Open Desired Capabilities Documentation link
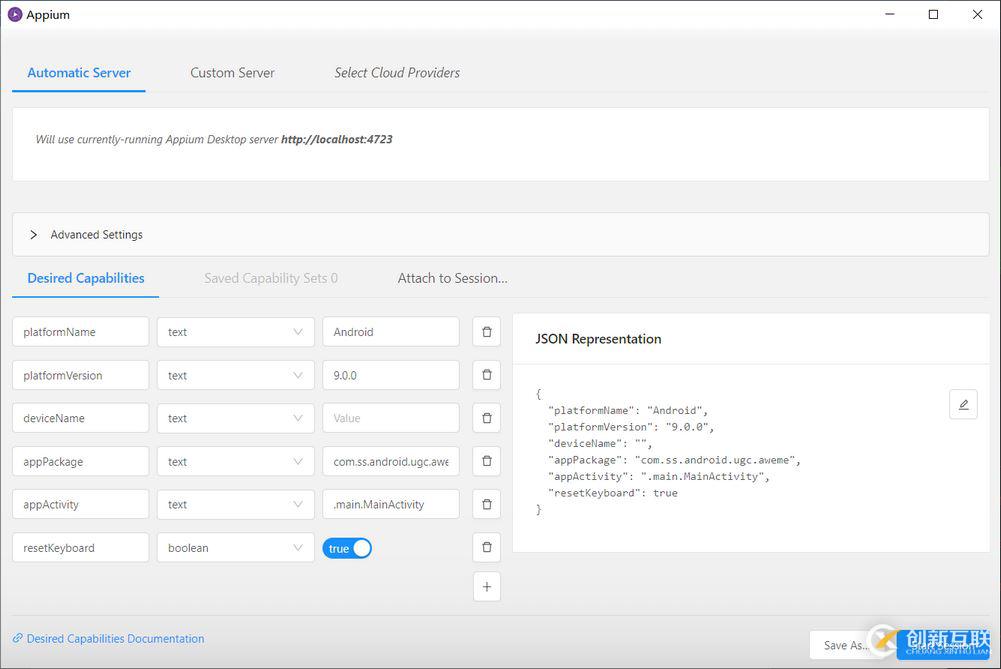The height and width of the screenshot is (669, 1001). 115,639
